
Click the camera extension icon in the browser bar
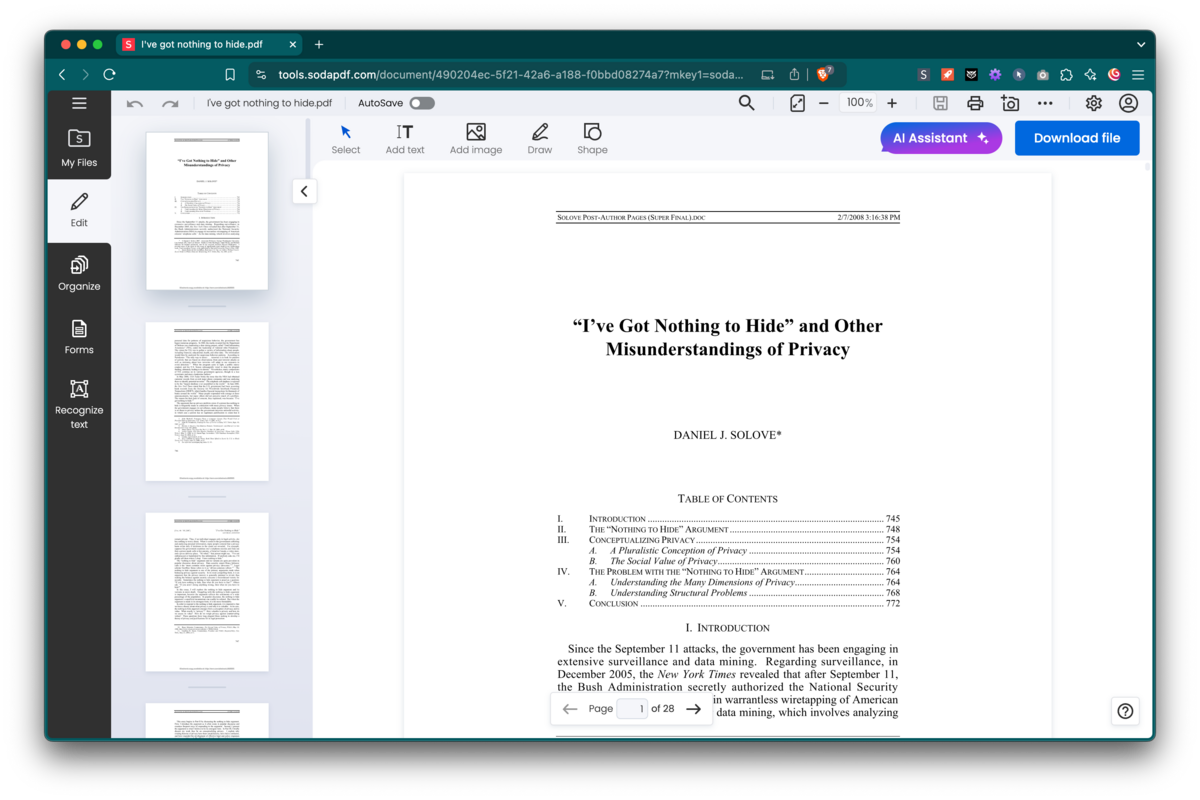coord(1043,74)
